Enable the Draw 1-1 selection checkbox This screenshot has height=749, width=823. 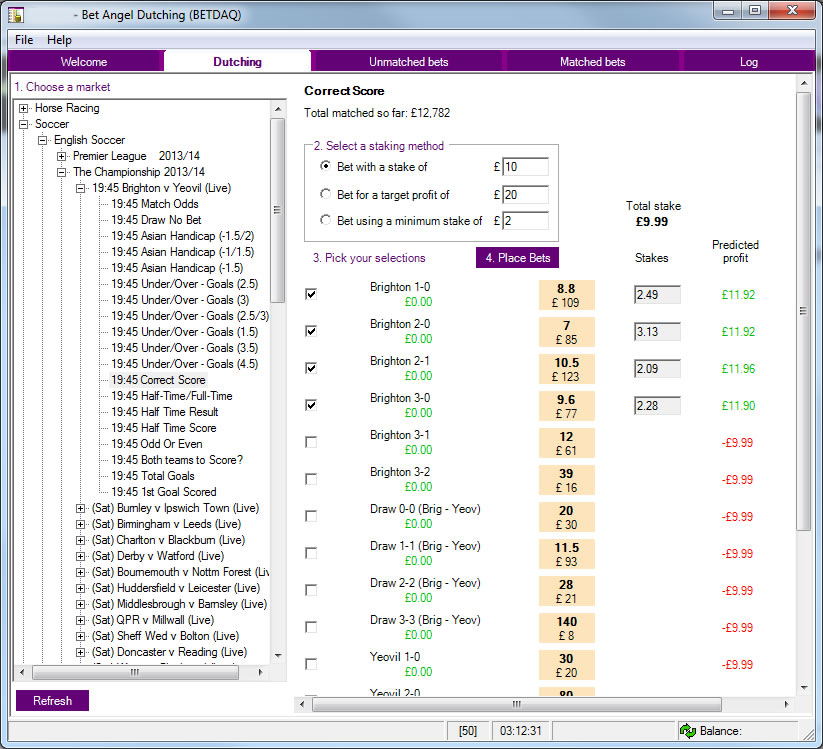click(311, 553)
